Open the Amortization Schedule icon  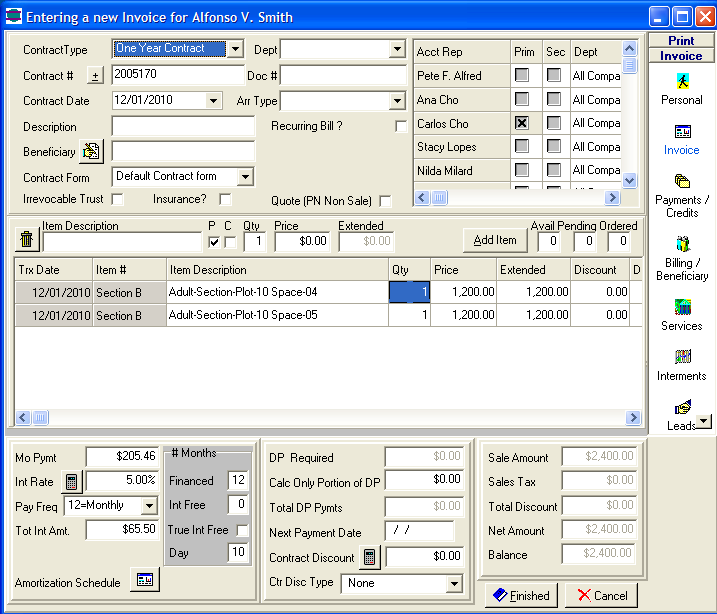[144, 581]
